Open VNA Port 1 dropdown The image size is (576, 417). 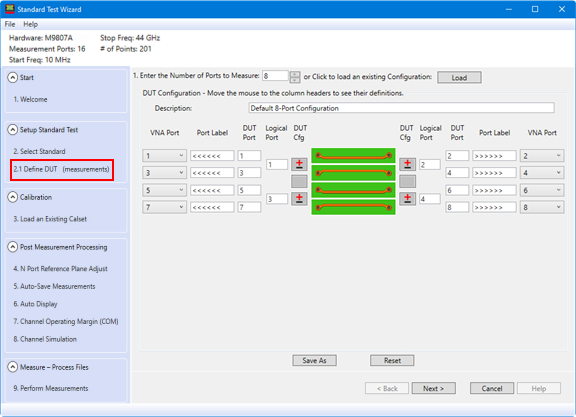(164, 156)
